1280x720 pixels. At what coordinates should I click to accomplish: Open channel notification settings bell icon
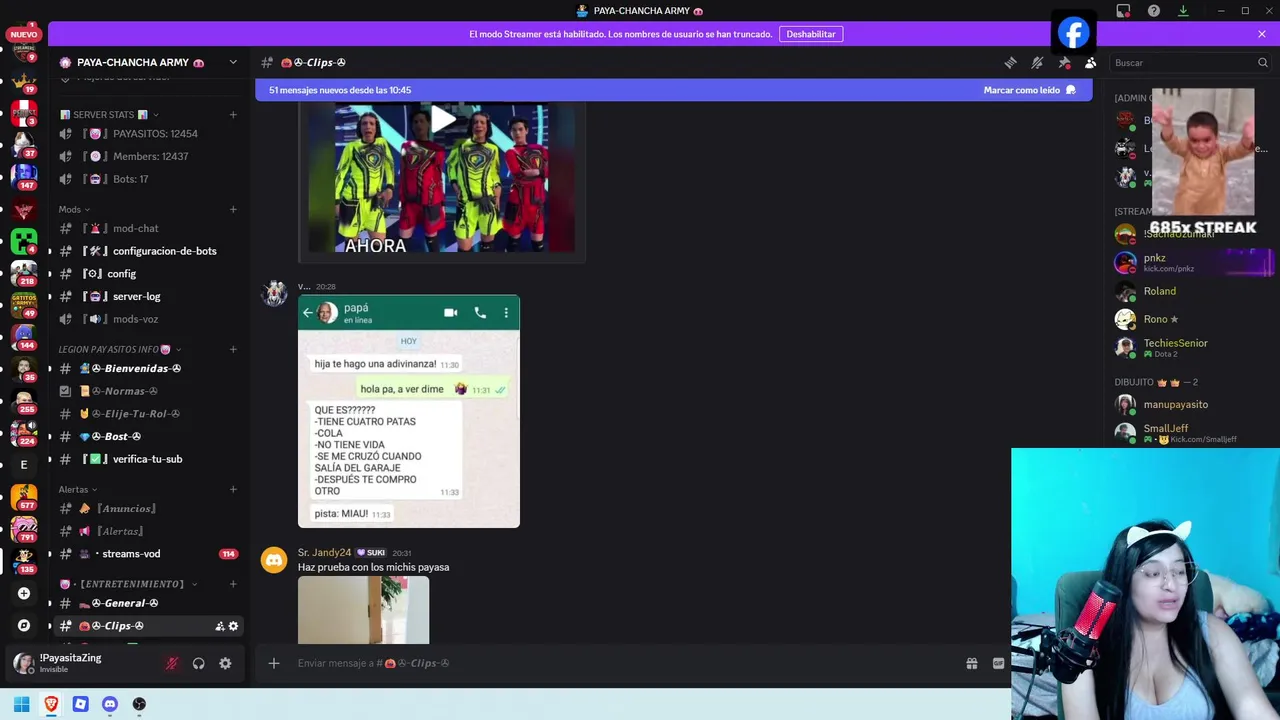[x=1037, y=62]
